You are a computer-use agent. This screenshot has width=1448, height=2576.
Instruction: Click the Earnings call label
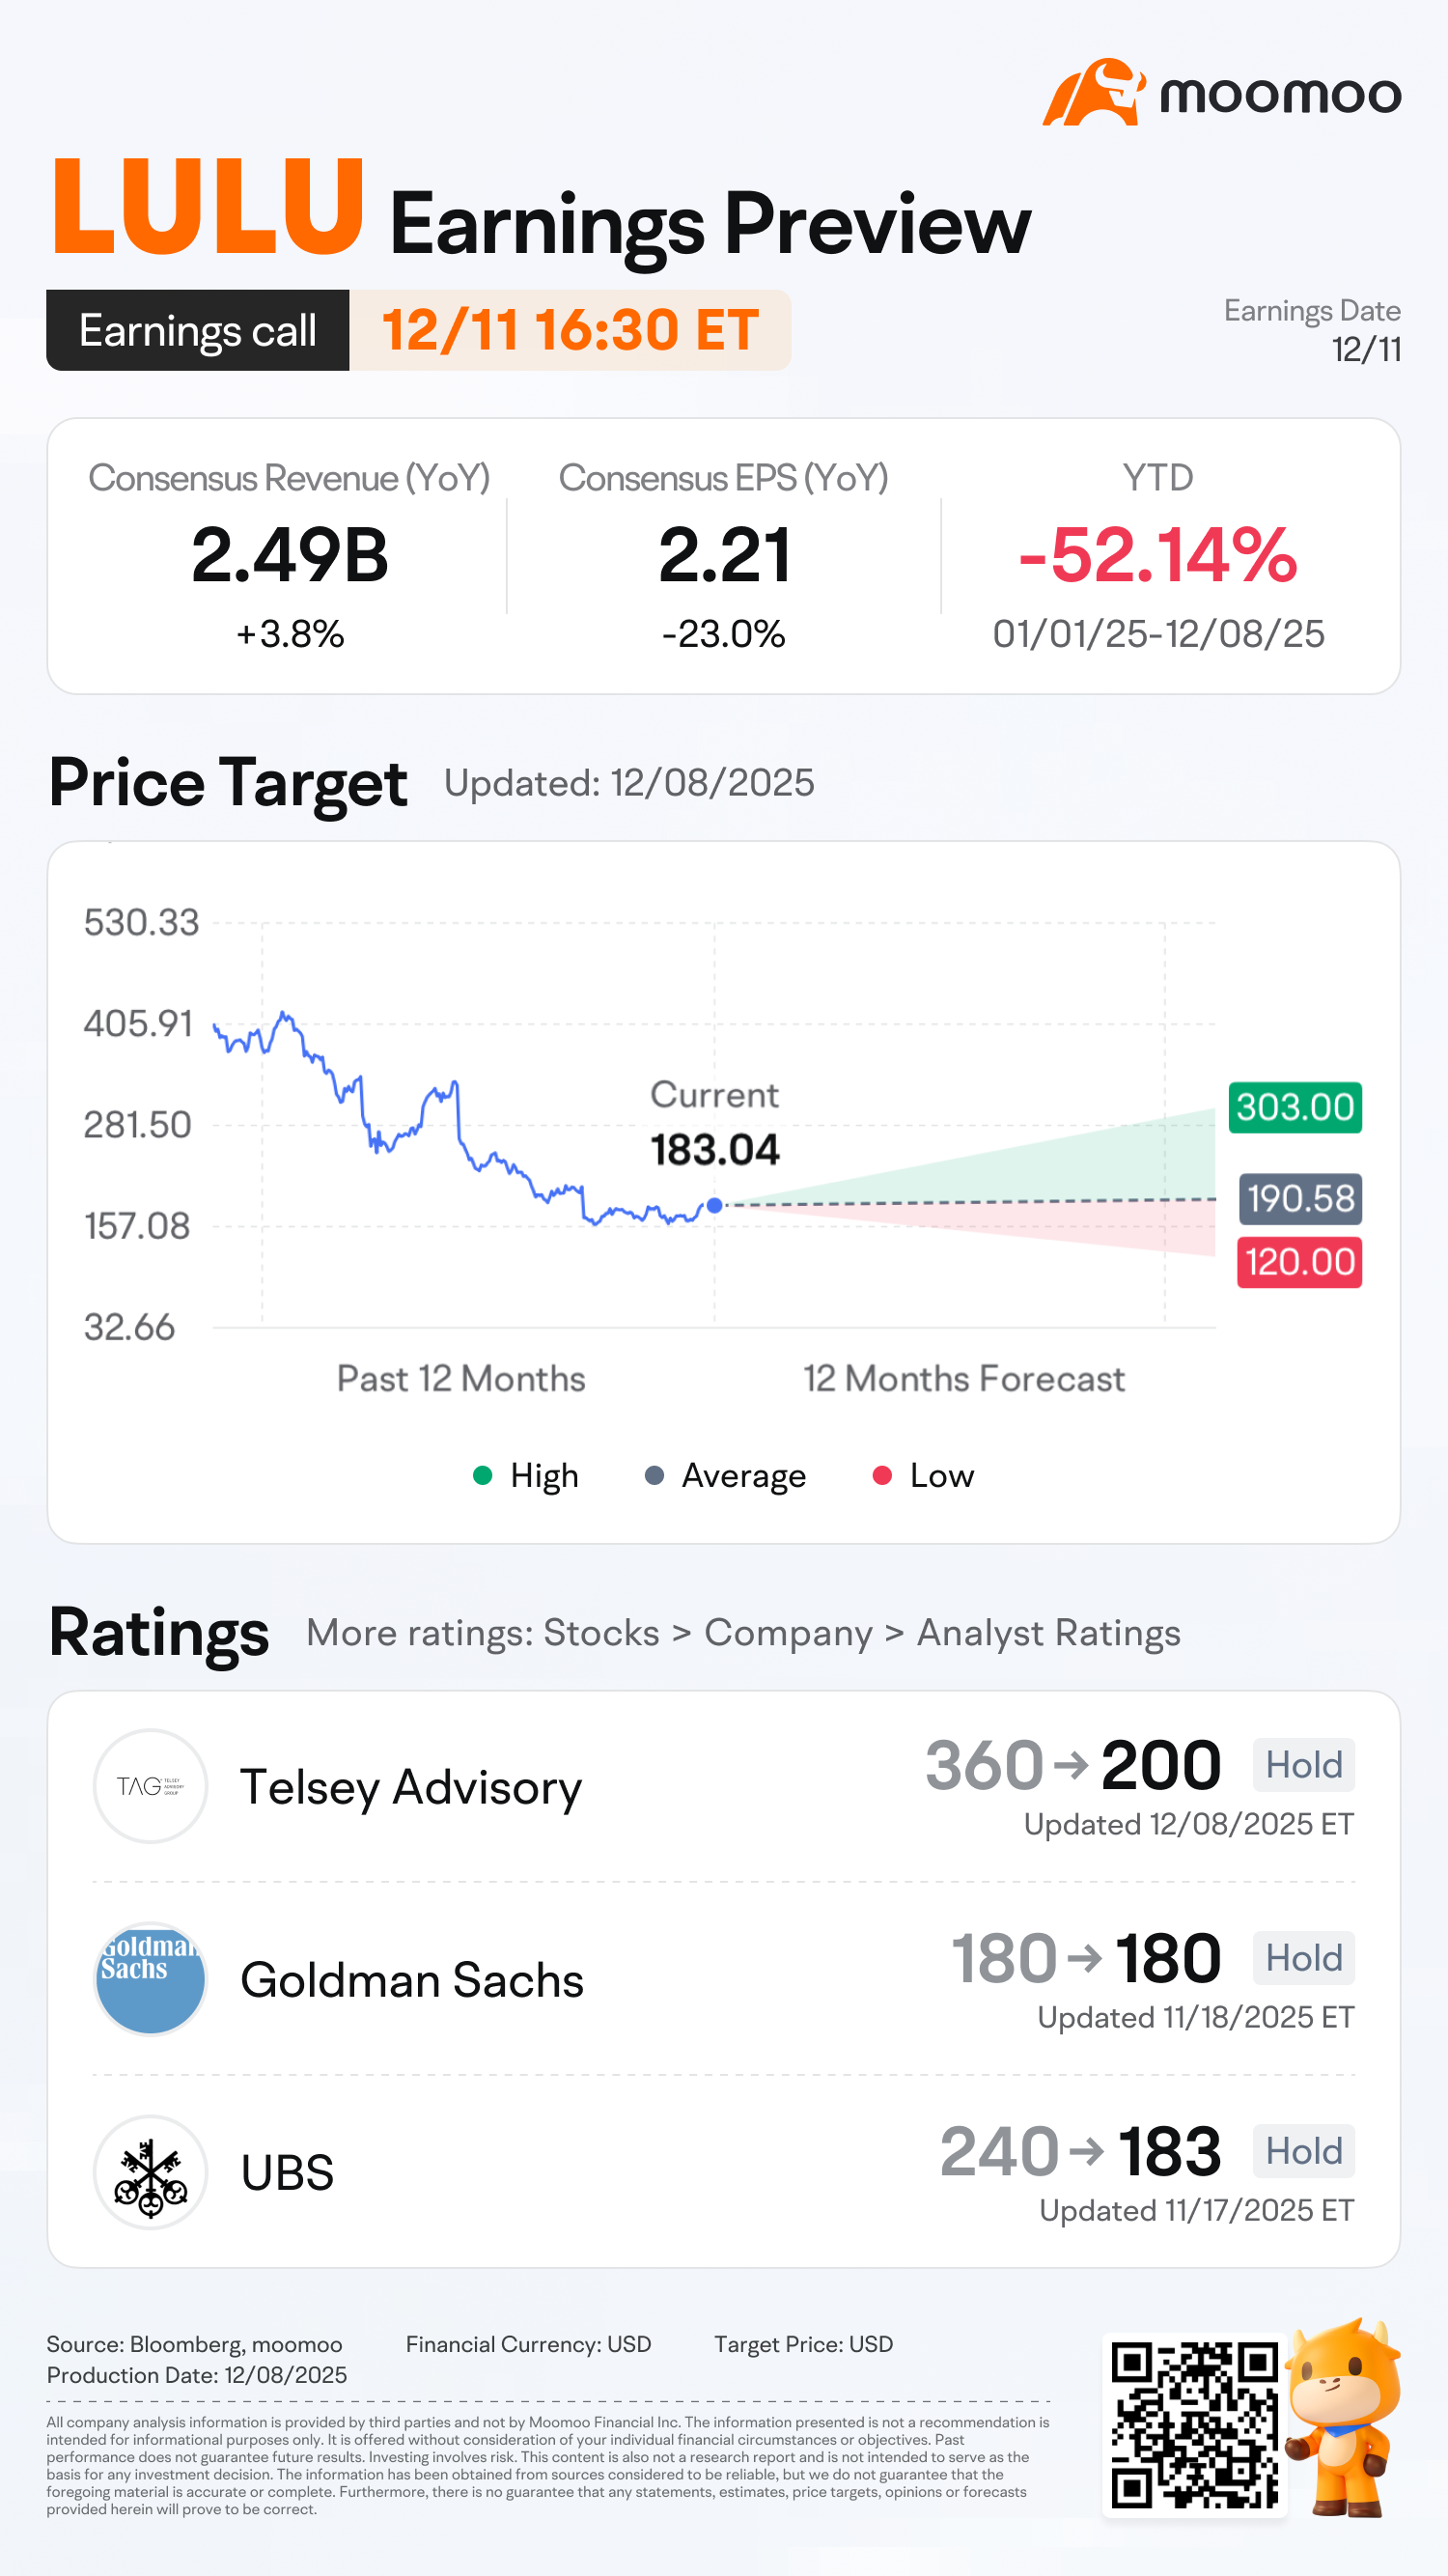point(198,330)
